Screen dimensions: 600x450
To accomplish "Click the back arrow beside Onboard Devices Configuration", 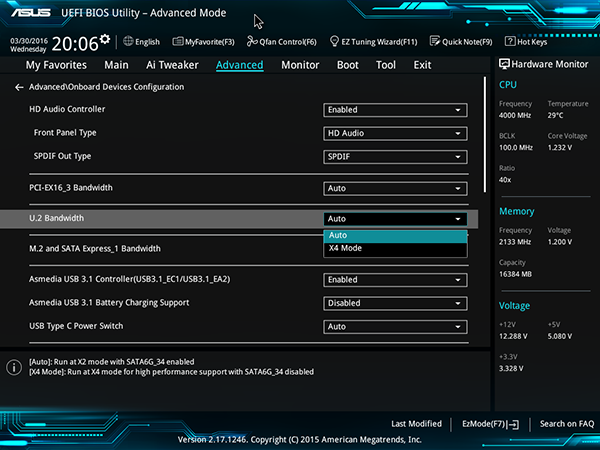I will [x=19, y=88].
